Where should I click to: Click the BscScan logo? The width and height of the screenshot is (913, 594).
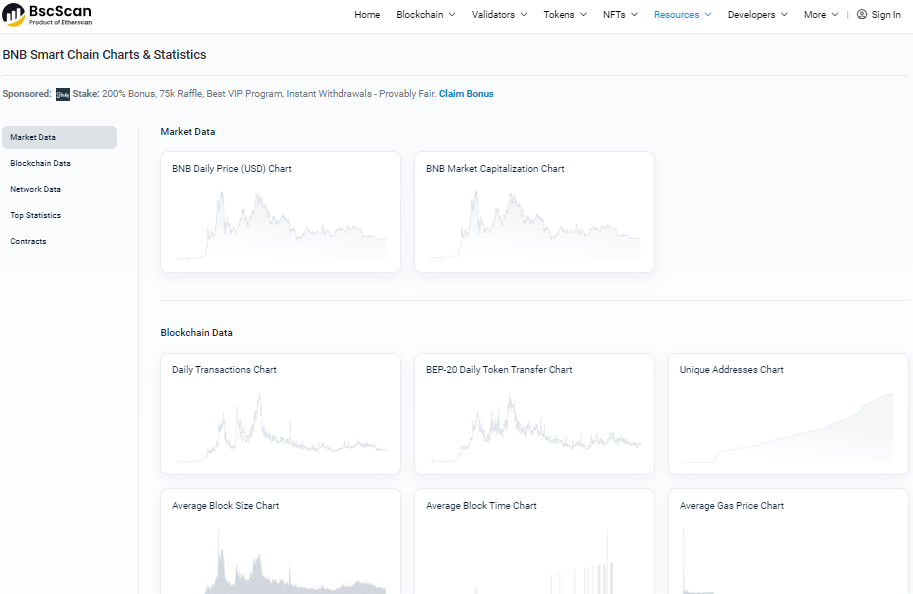tap(47, 14)
